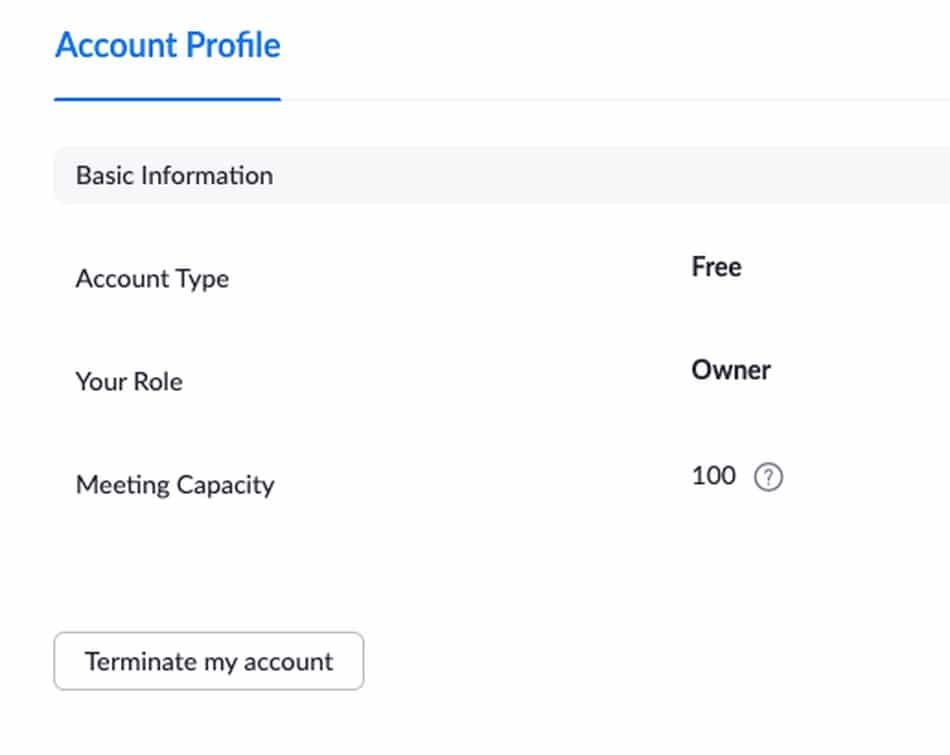Click the Meeting Capacity help question mark icon
The image size is (950, 755).
pos(768,478)
